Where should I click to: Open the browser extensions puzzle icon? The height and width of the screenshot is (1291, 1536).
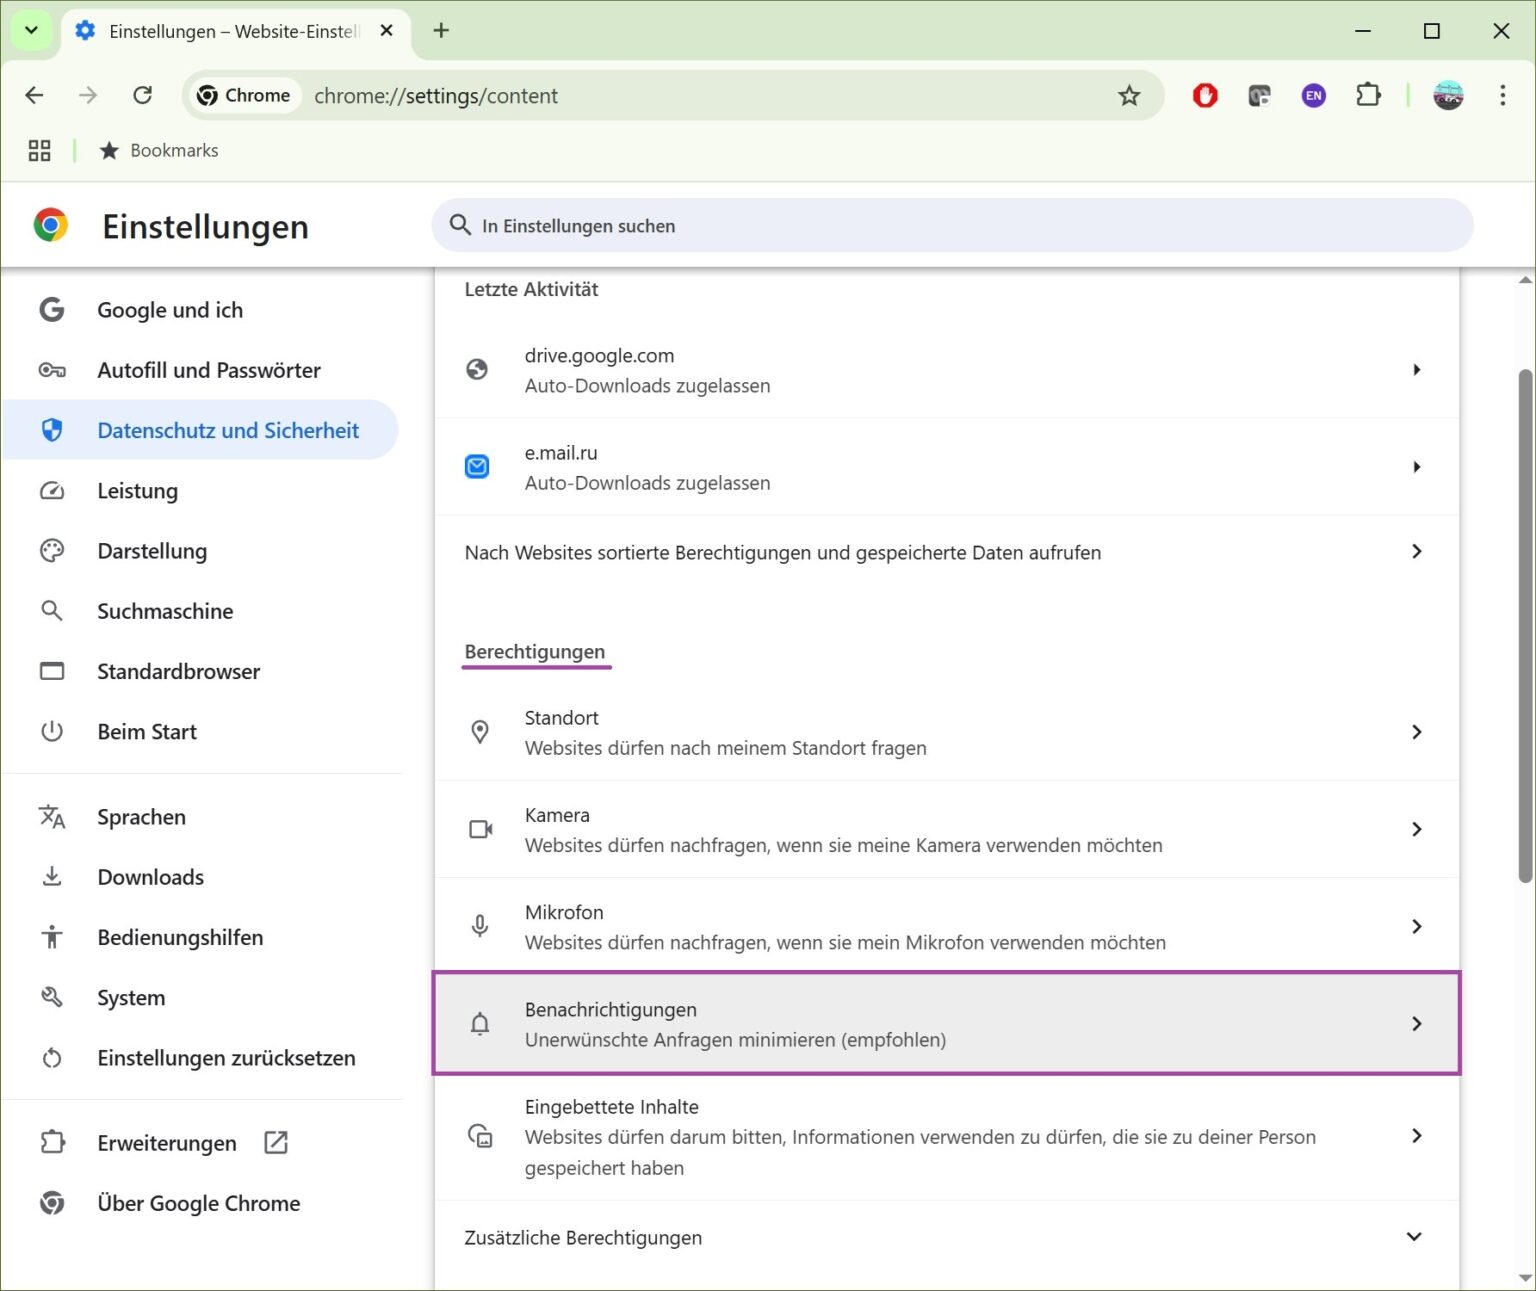point(1368,95)
